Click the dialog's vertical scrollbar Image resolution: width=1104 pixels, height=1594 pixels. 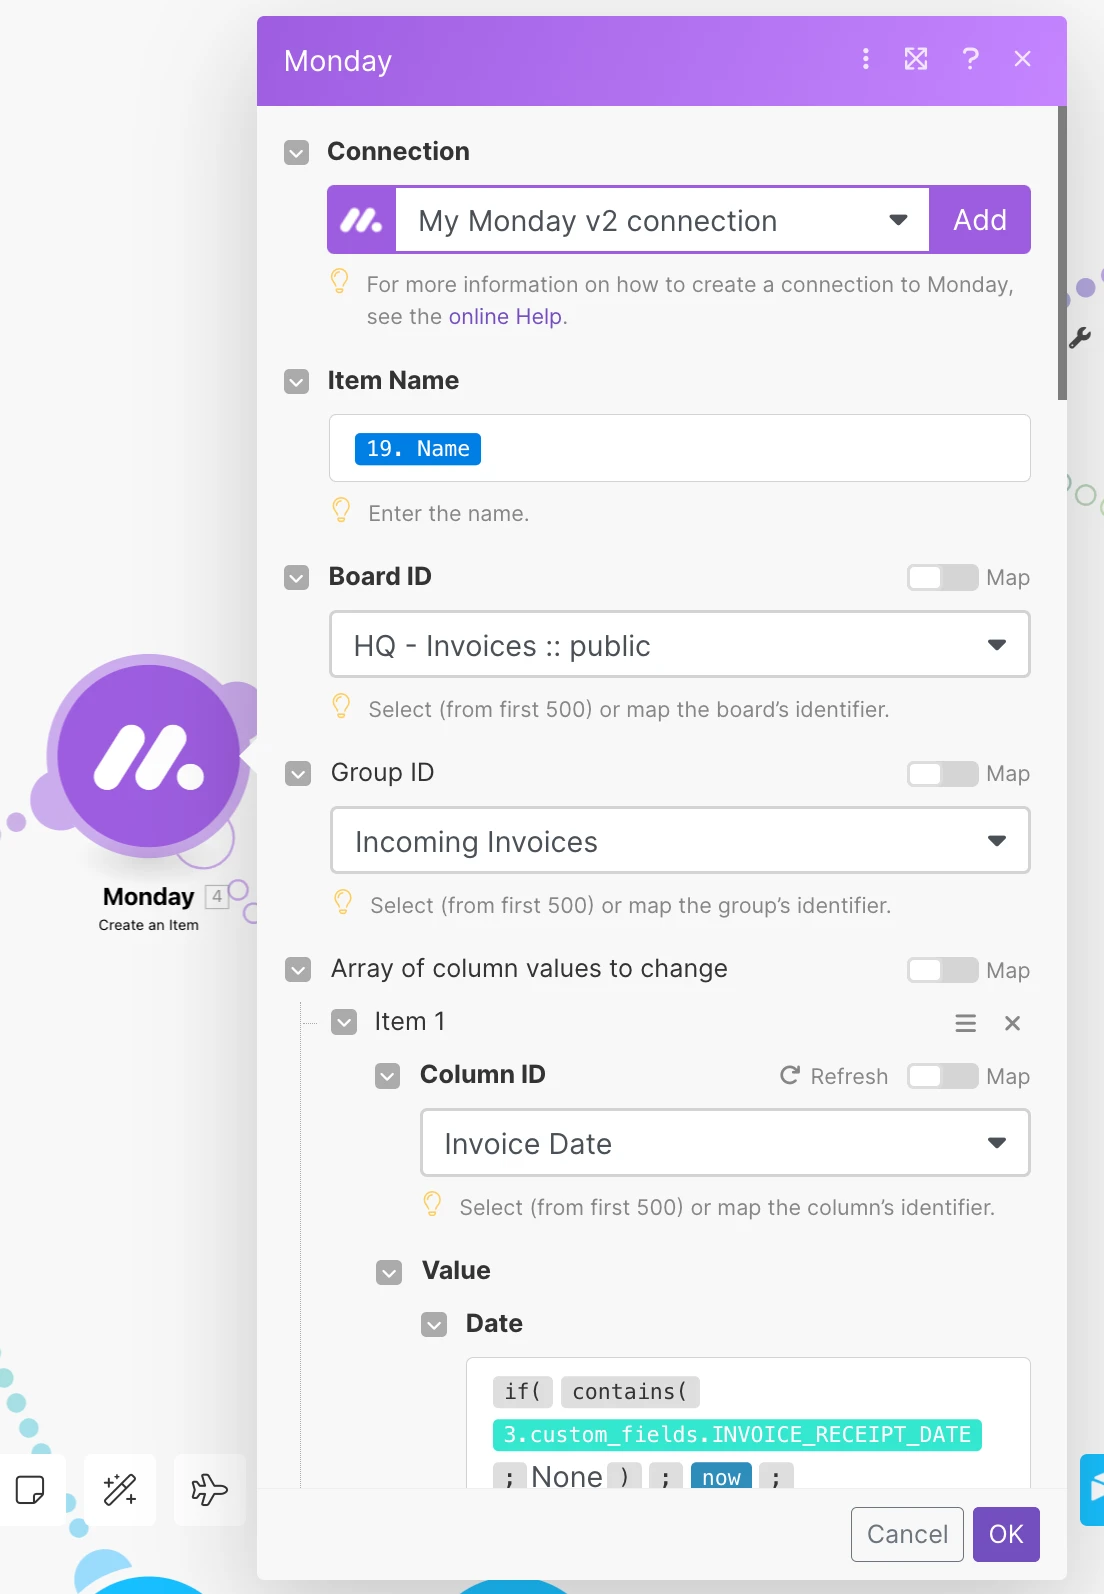tap(1062, 252)
